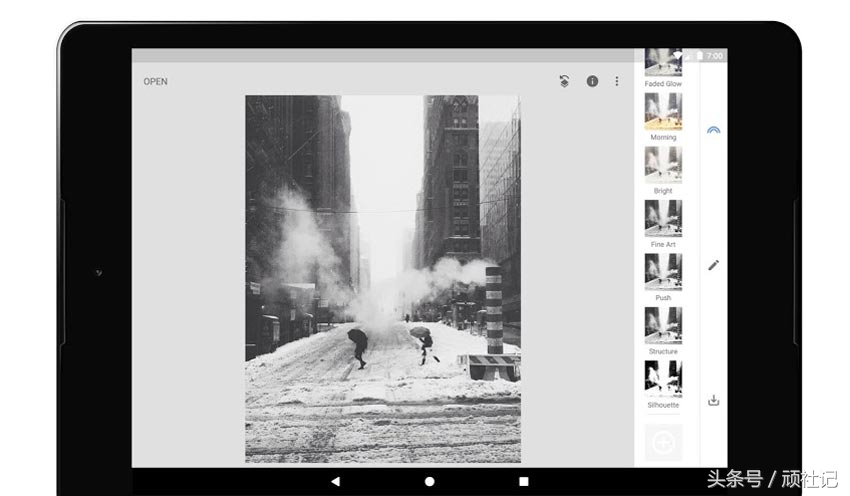Open the three-dot overflow menu
The width and height of the screenshot is (850, 496).
click(617, 81)
